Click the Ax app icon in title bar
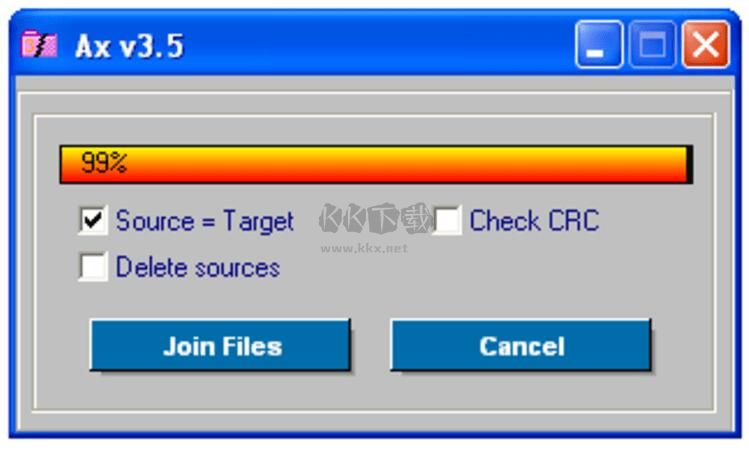This screenshot has height=451, width=749. 39,45
